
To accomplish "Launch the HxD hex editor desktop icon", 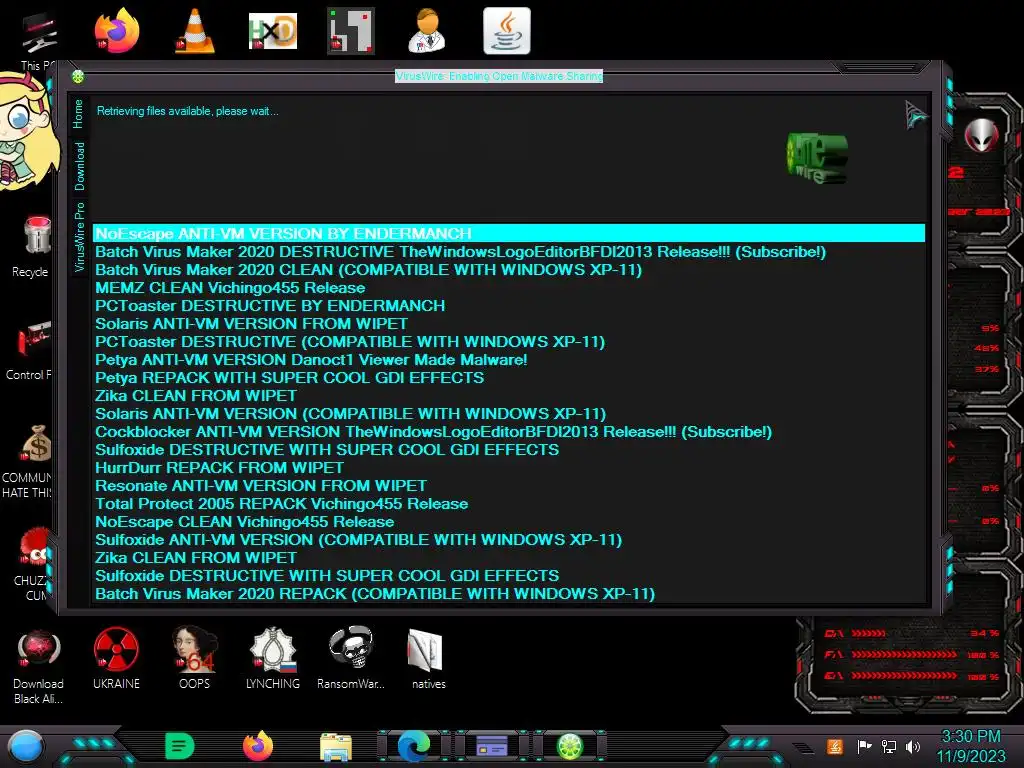I will click(273, 31).
